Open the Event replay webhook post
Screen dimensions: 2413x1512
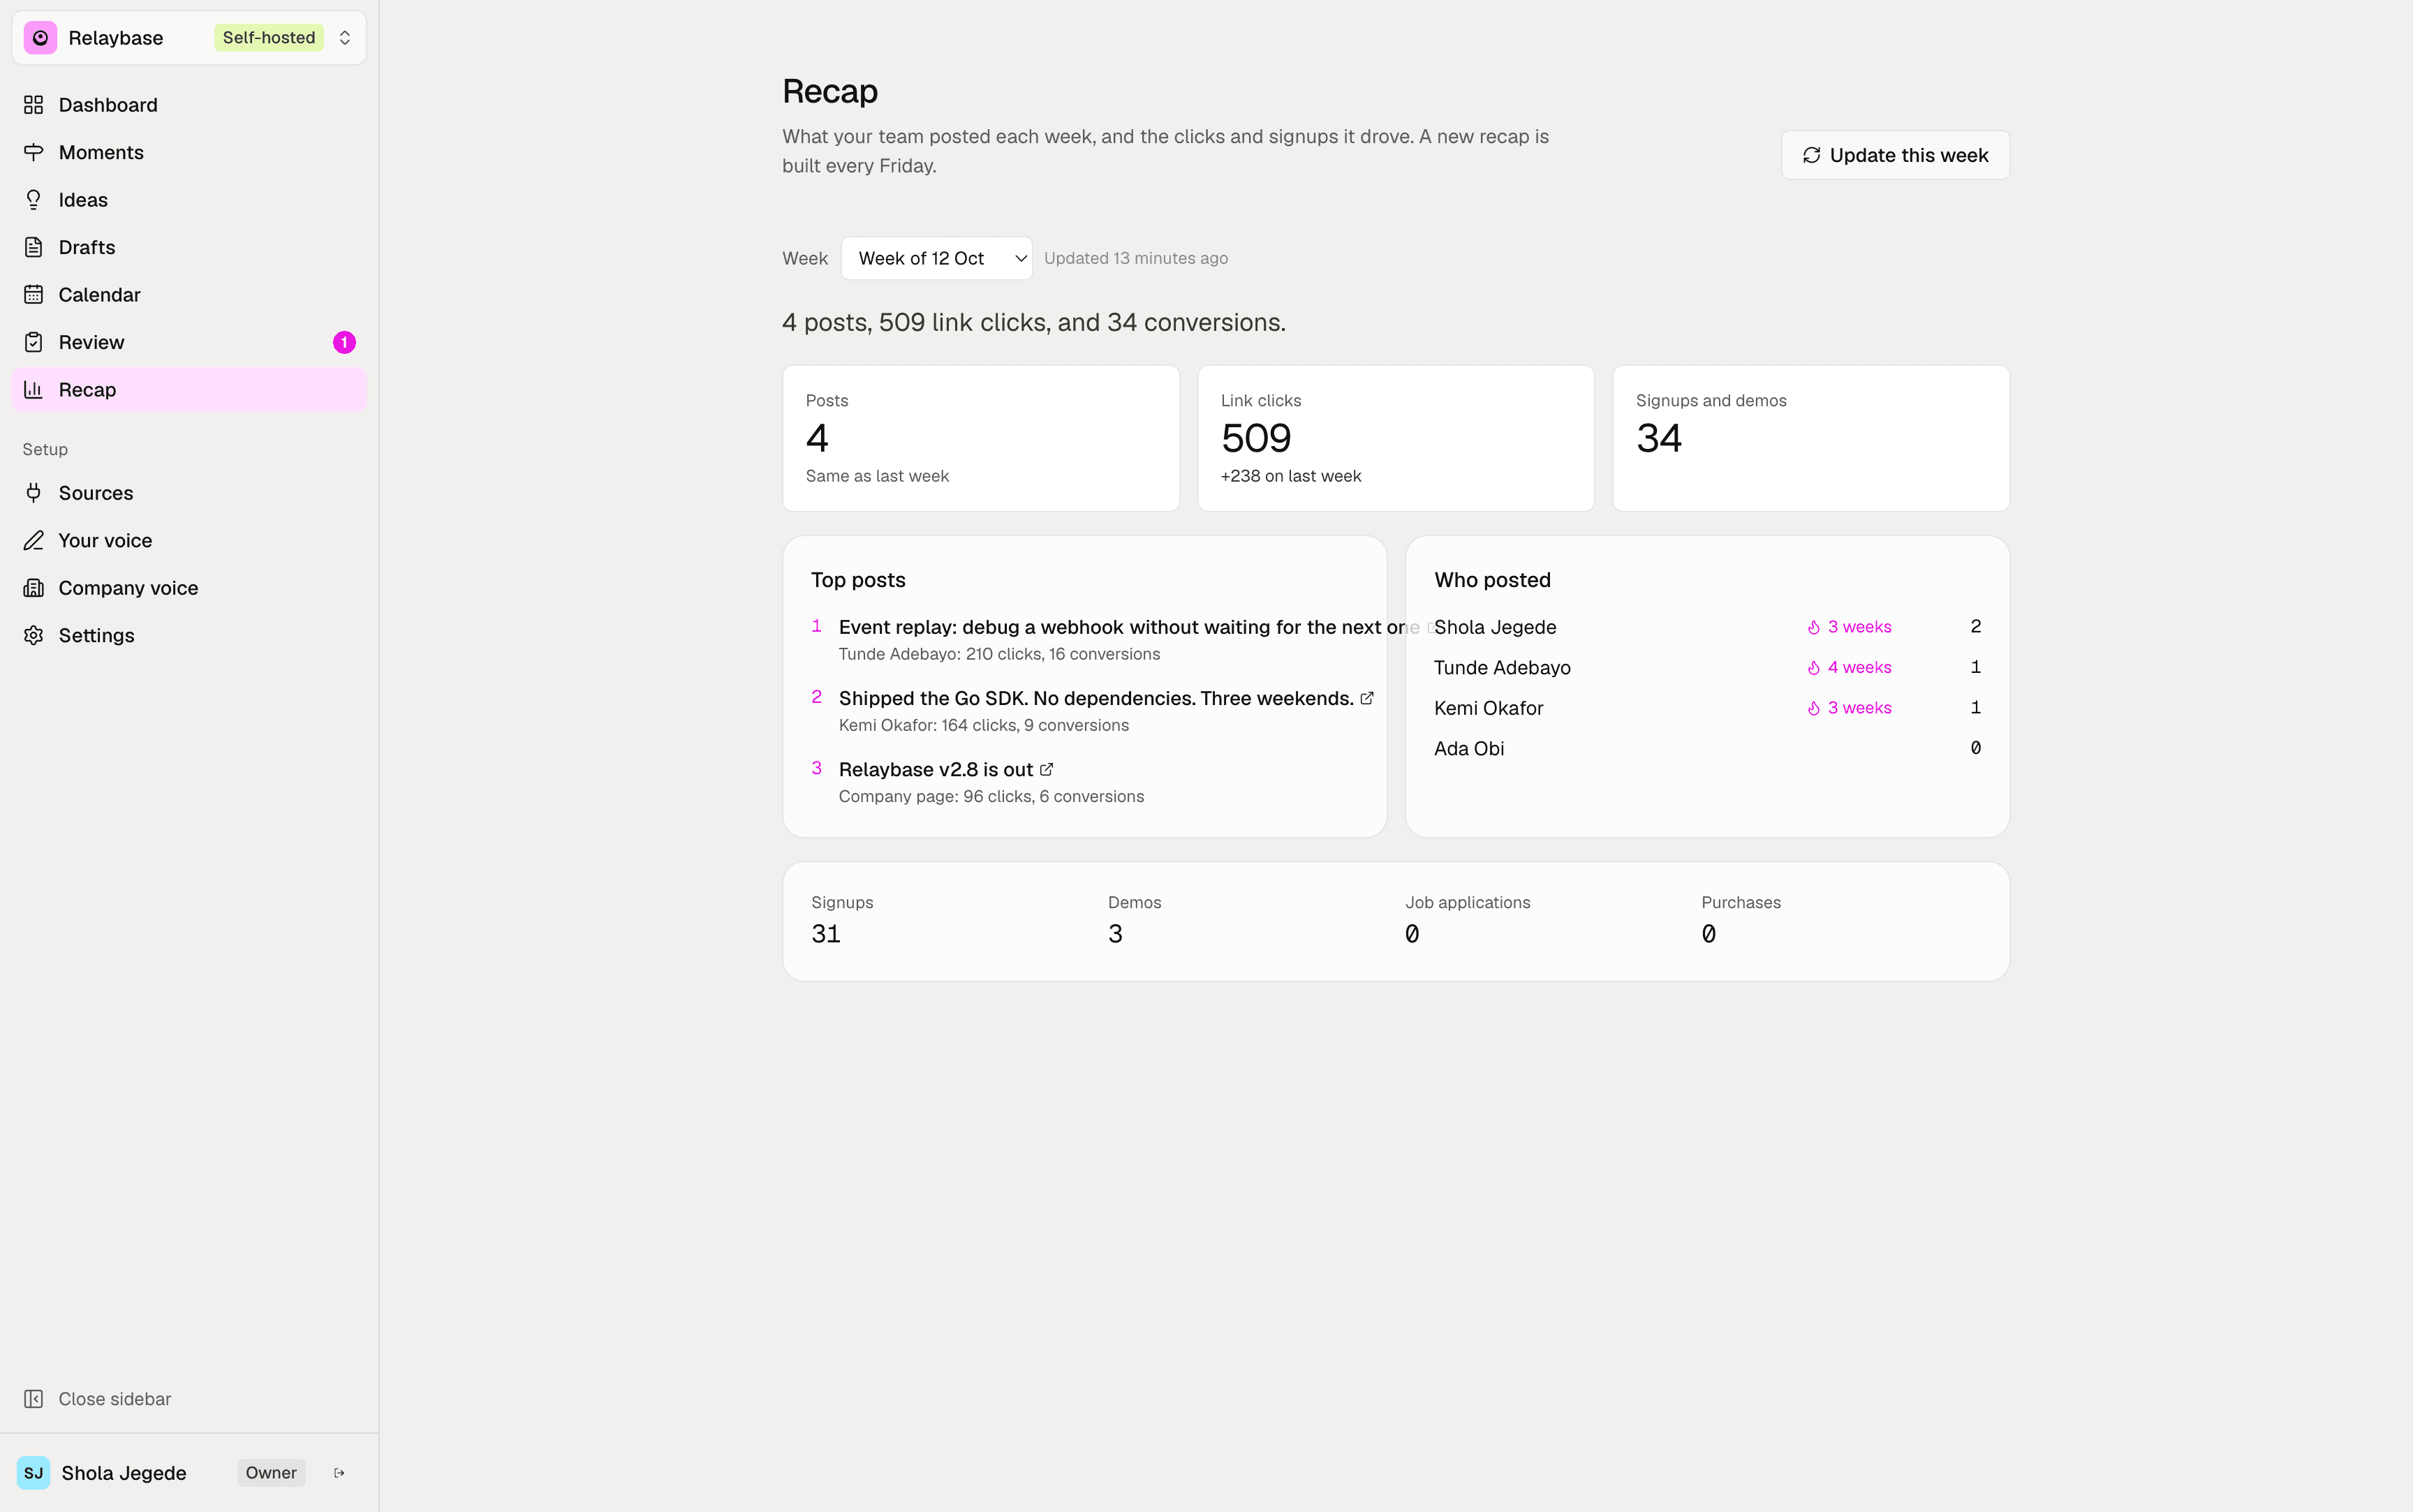(1129, 627)
